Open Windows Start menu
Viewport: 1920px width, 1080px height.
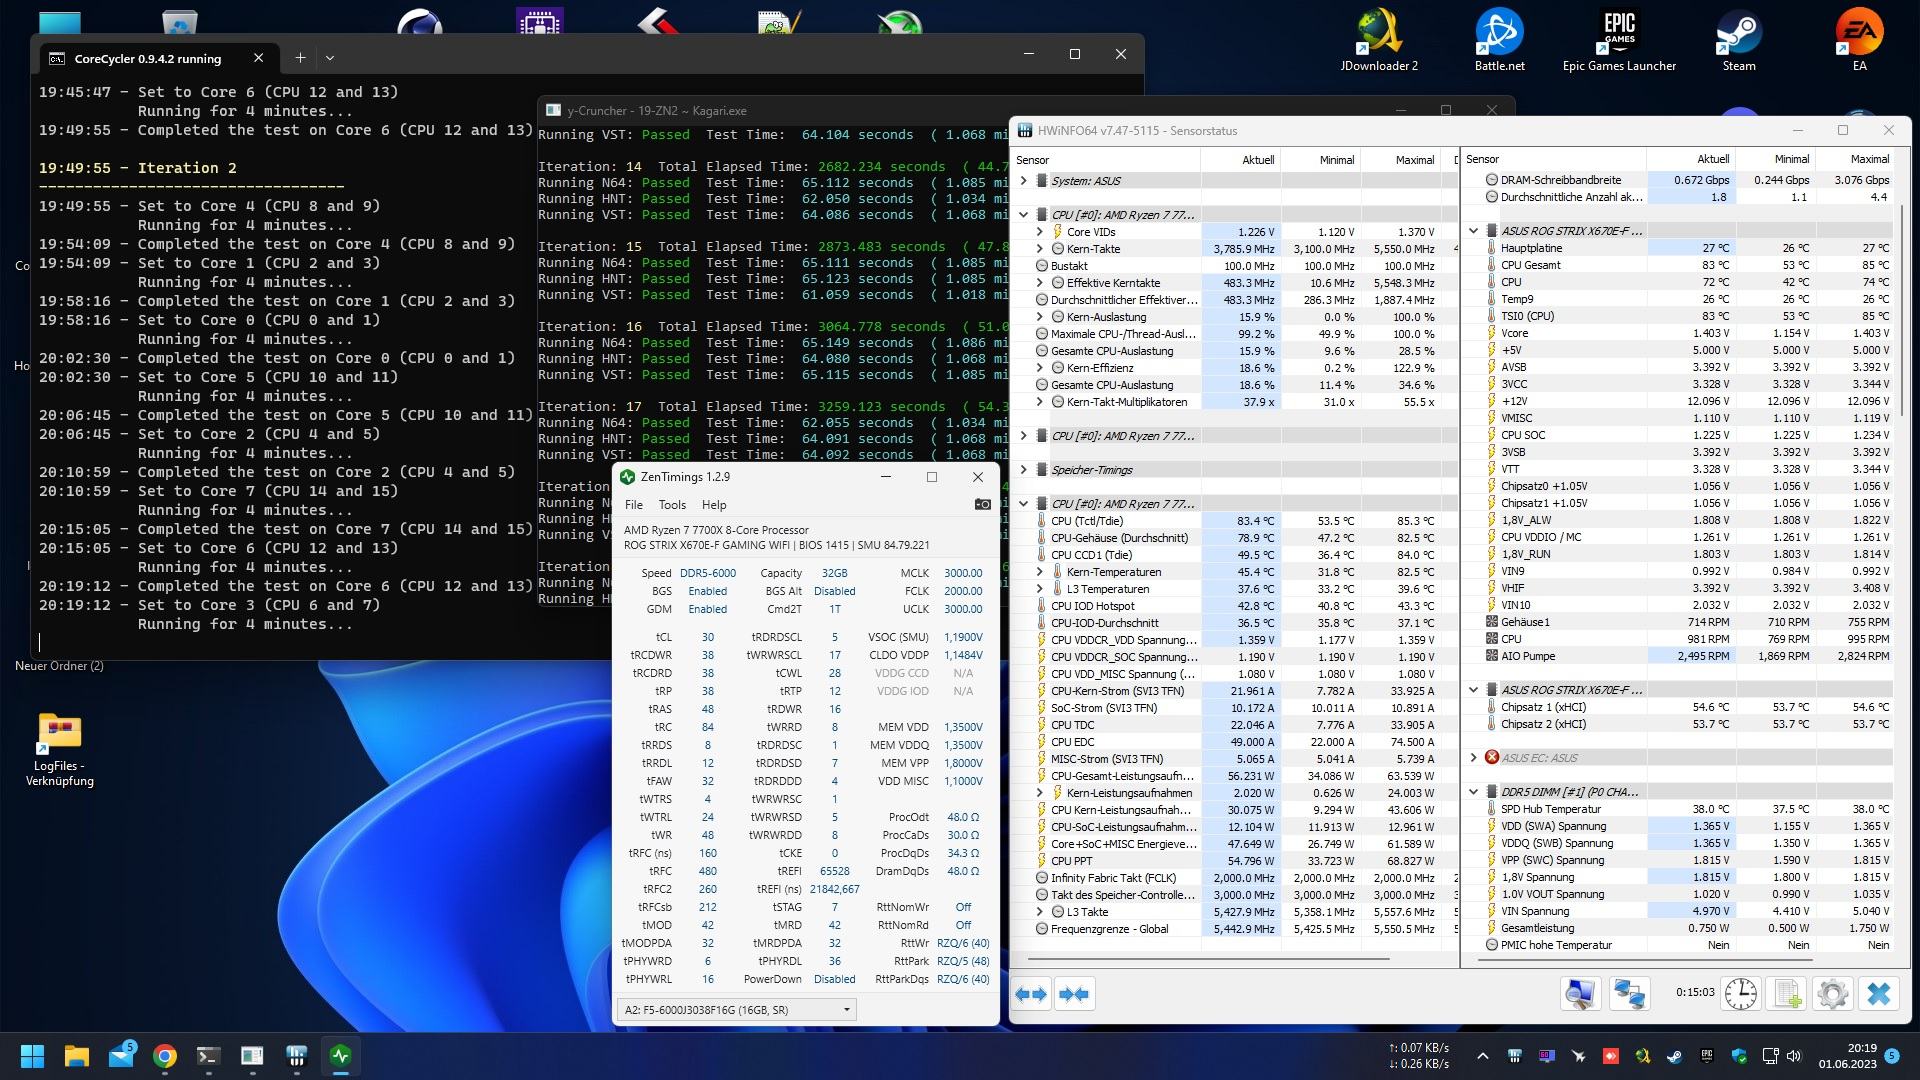tap(32, 1056)
